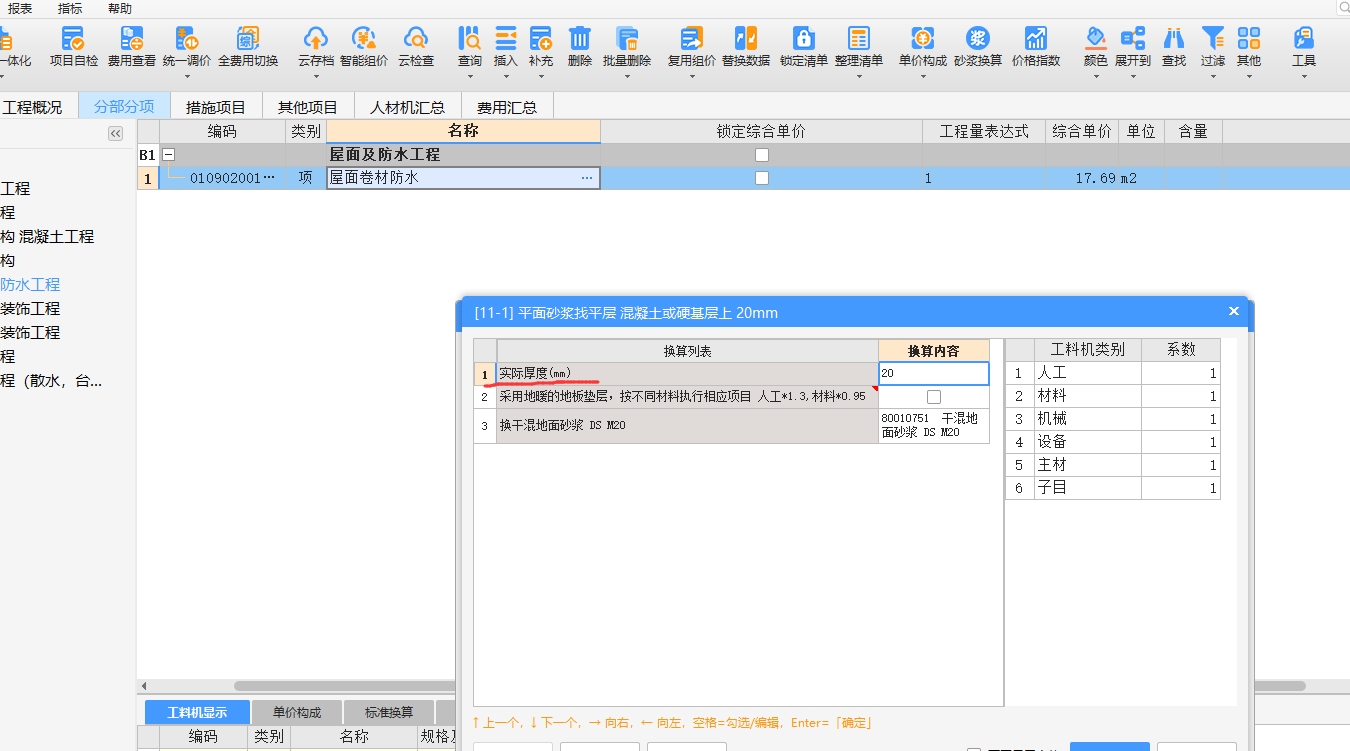Switch to the 人材机汇总 tab
1350x751 pixels.
tap(407, 107)
